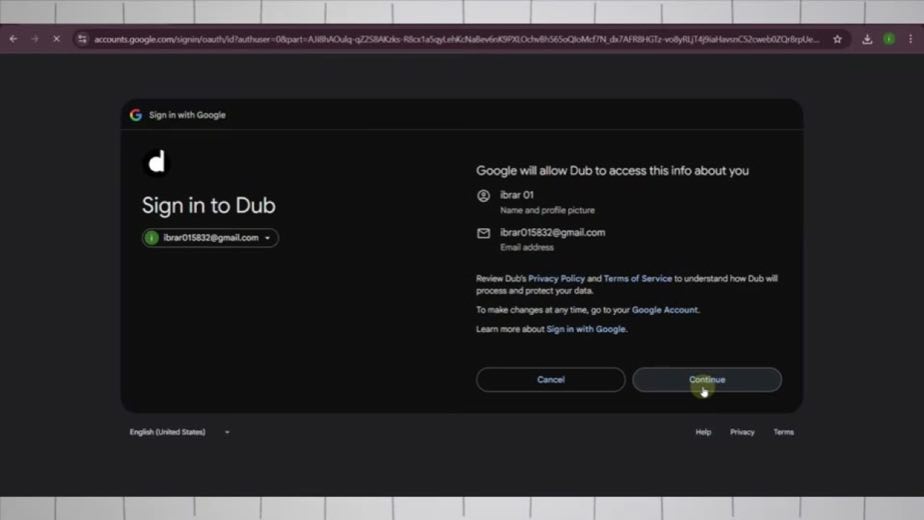Click envelope icon beside email address
The image size is (924, 520).
(x=483, y=233)
